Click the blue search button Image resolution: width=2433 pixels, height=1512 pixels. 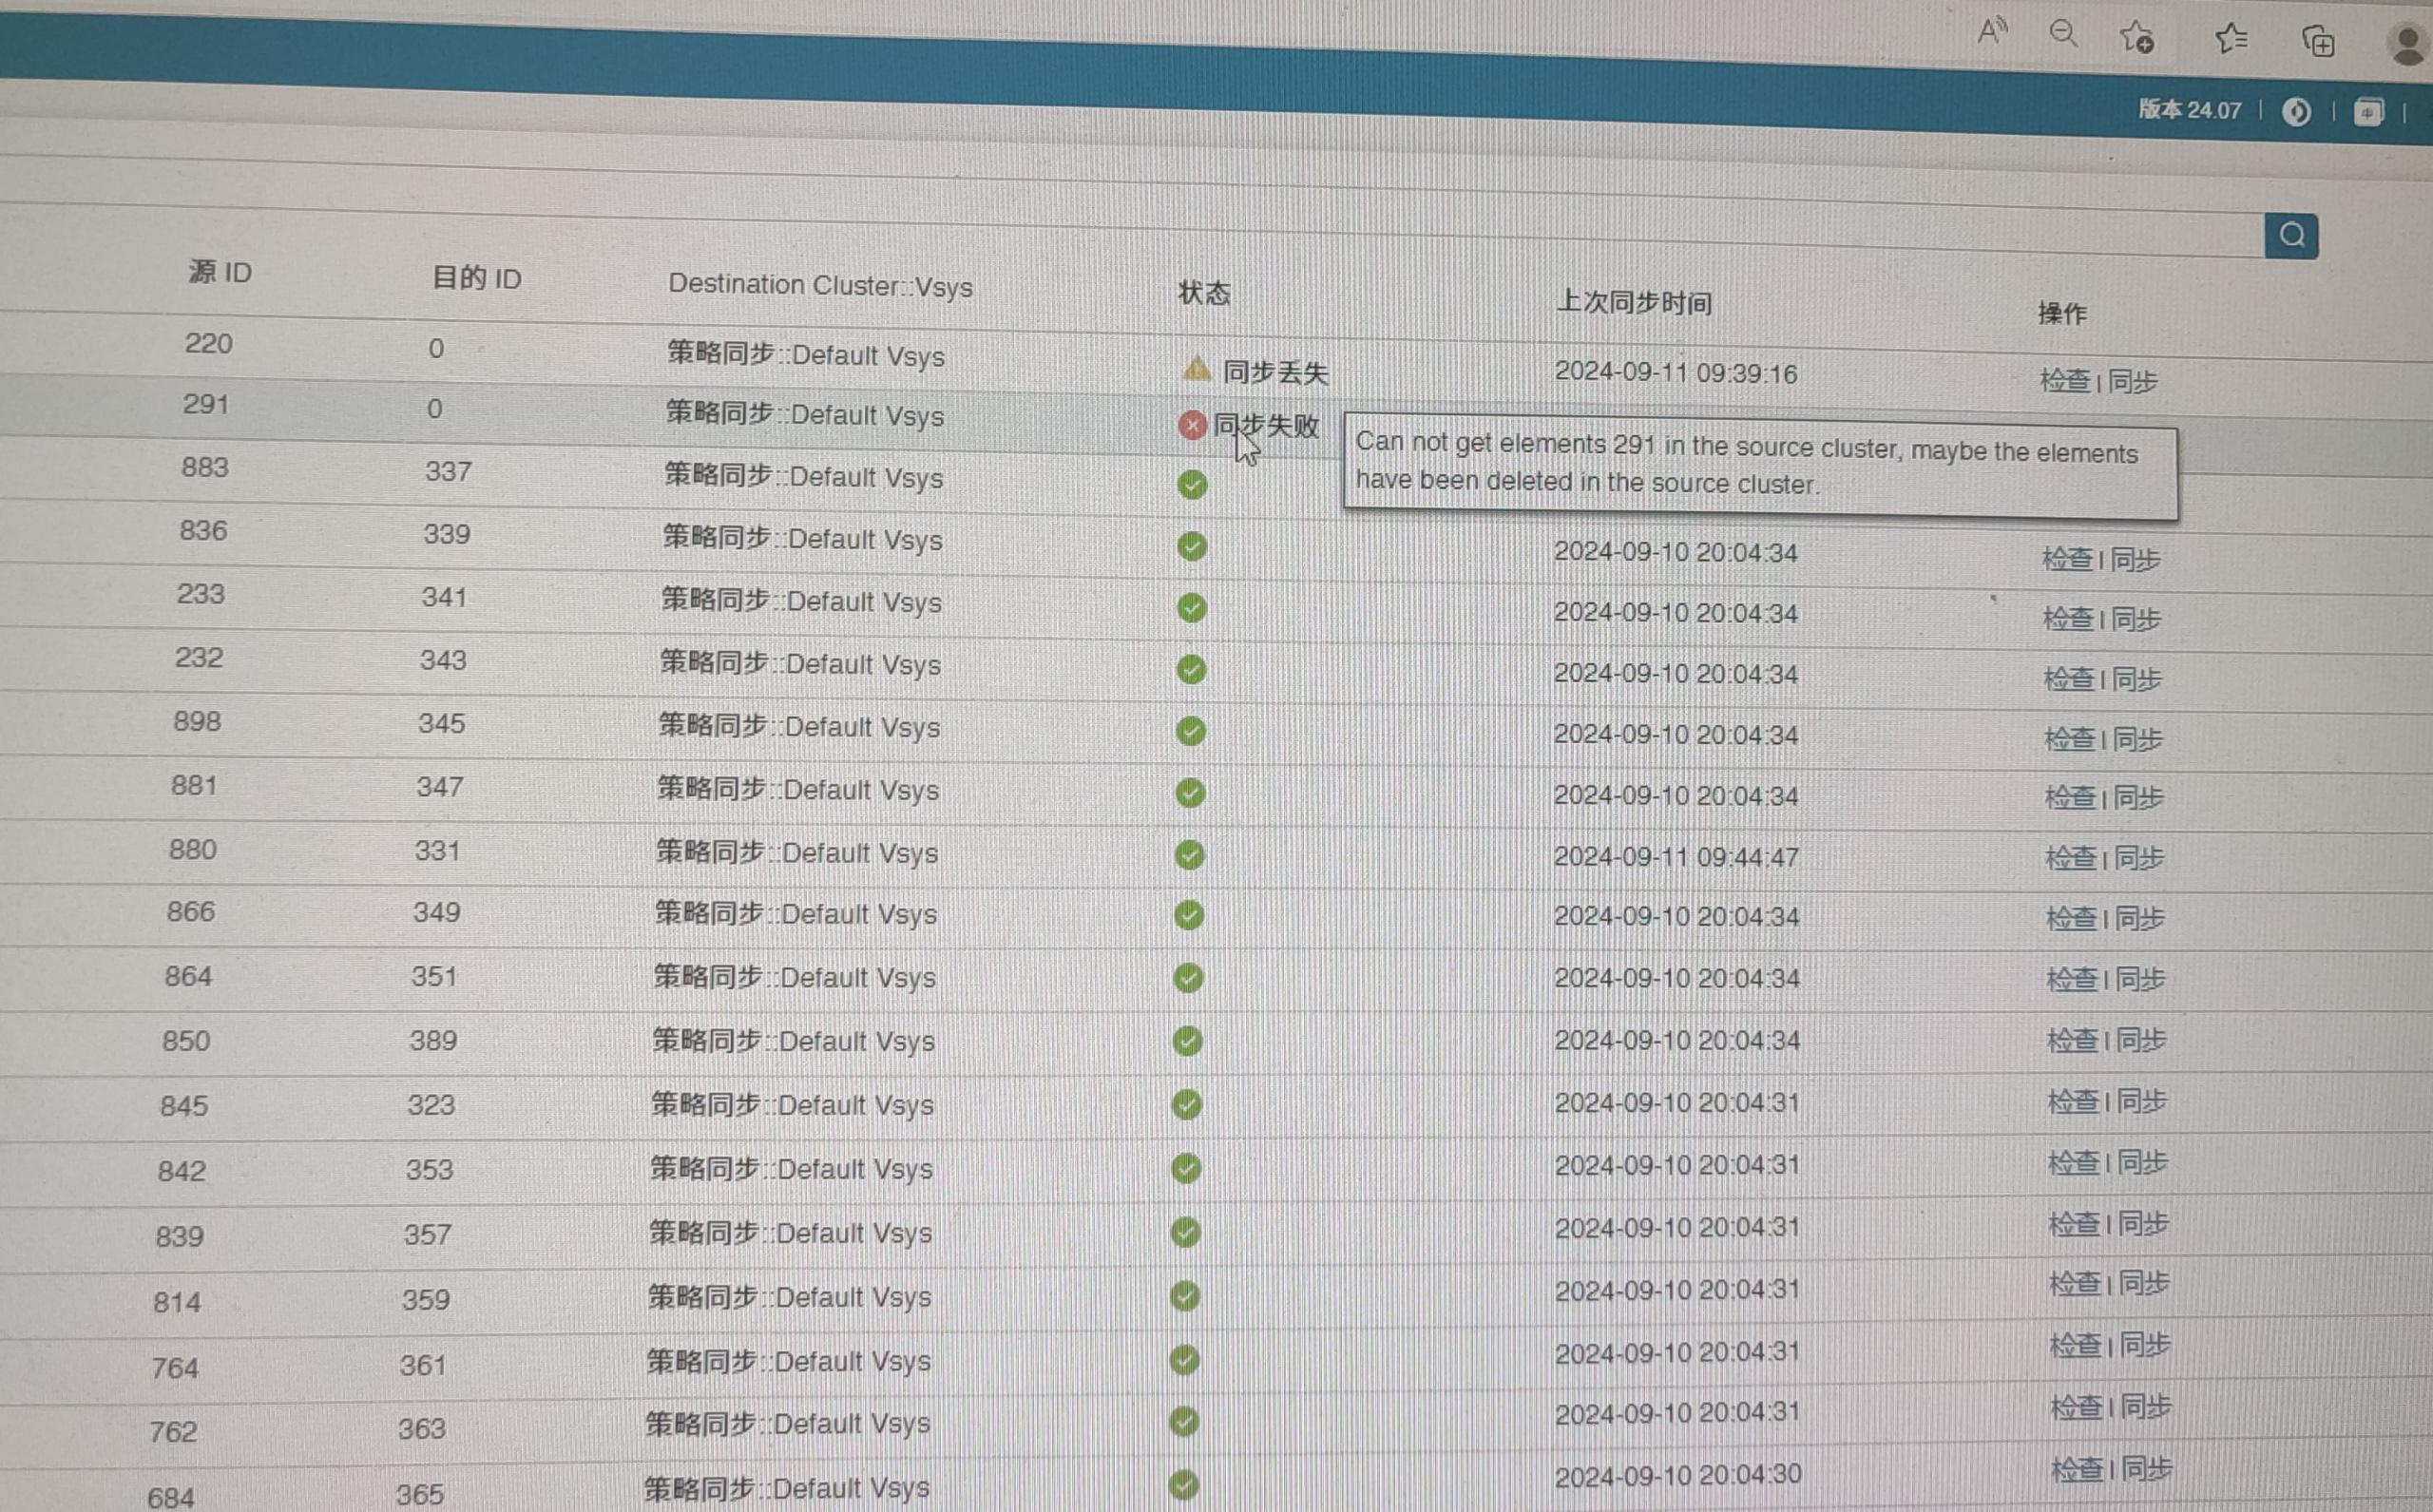[x=2291, y=236]
